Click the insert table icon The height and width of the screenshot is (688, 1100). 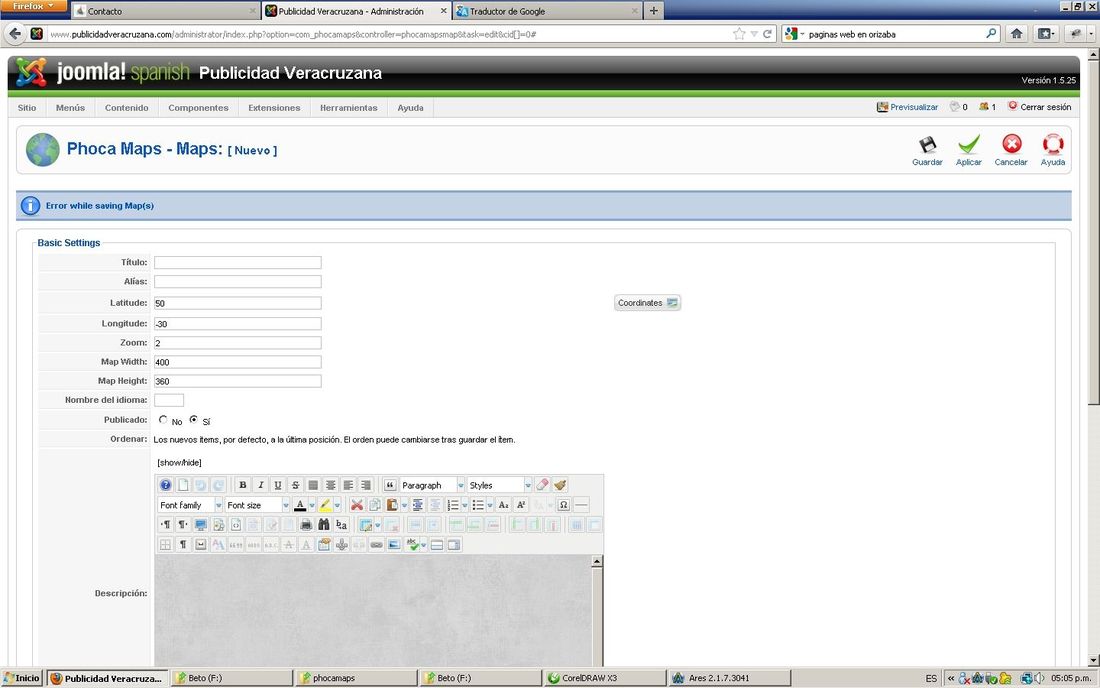365,525
